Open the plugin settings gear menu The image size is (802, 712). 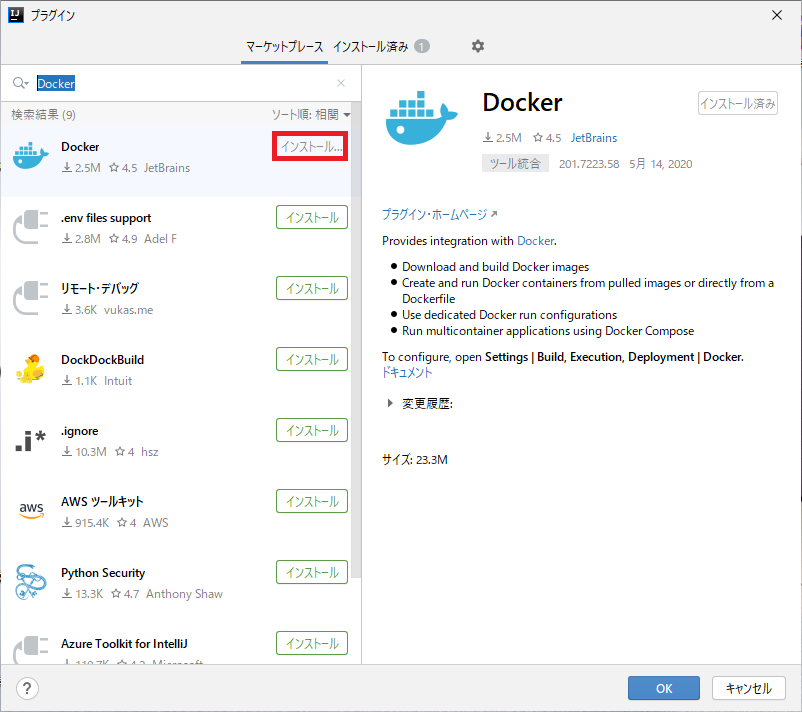tap(477, 46)
